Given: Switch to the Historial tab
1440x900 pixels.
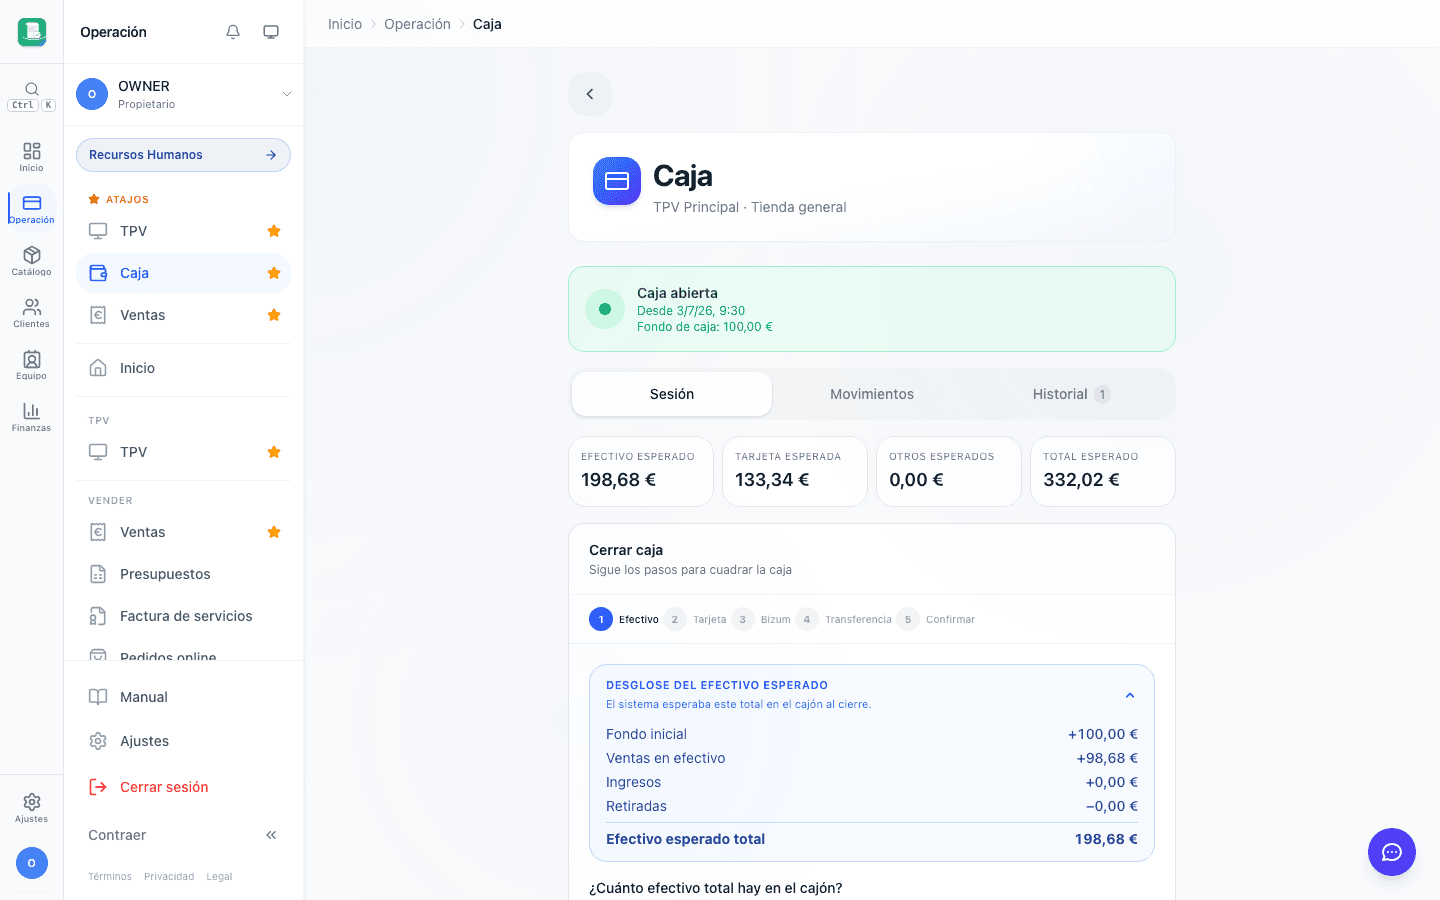Looking at the screenshot, I should [1072, 394].
